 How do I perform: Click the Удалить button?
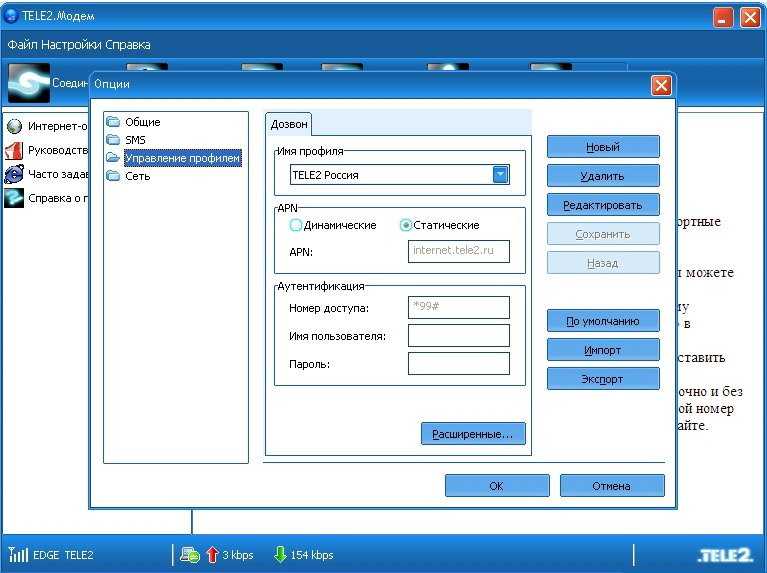click(603, 176)
